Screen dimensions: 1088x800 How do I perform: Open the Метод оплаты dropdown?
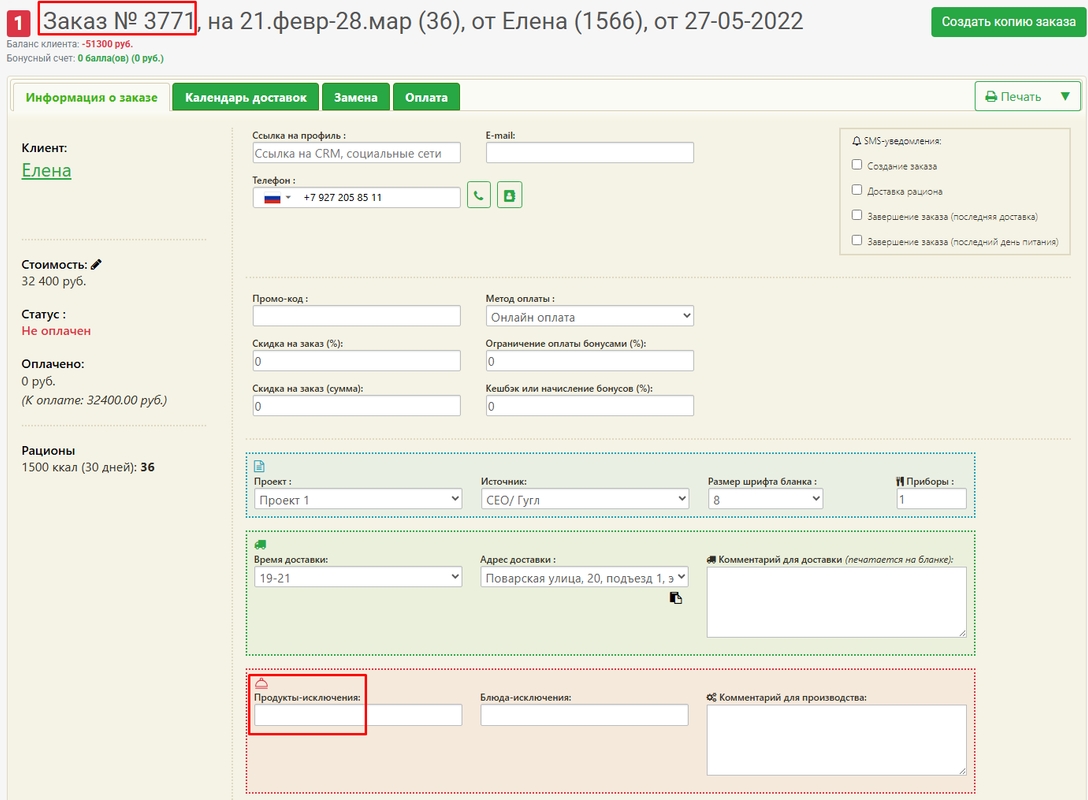coord(589,316)
